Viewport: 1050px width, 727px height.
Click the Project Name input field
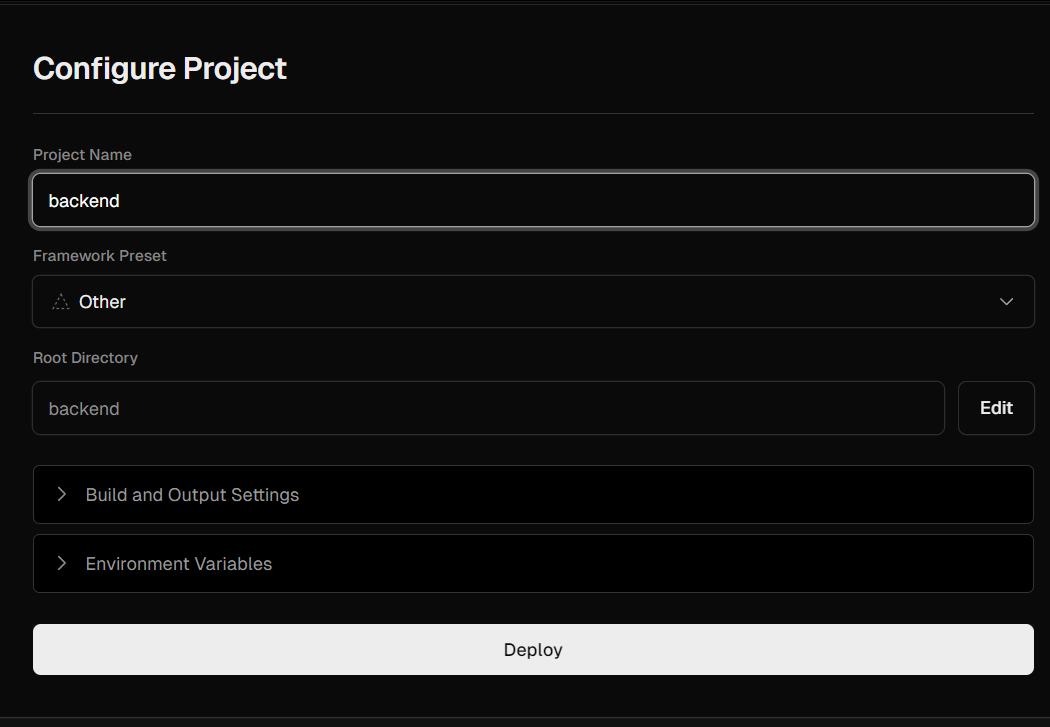click(533, 201)
